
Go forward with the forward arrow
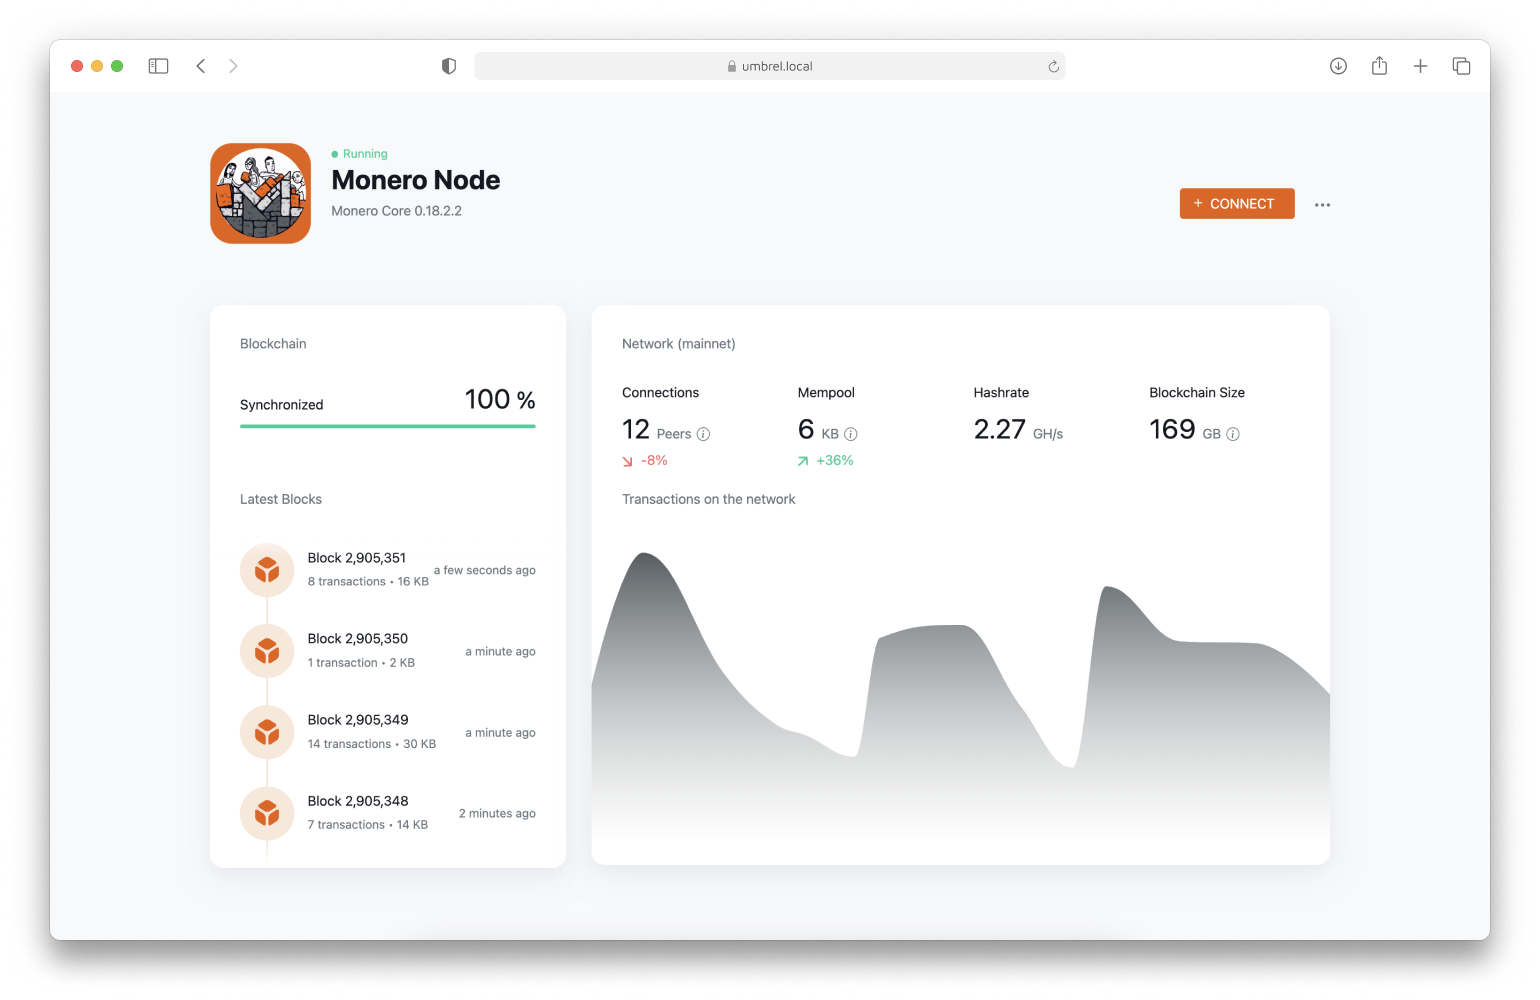[233, 66]
